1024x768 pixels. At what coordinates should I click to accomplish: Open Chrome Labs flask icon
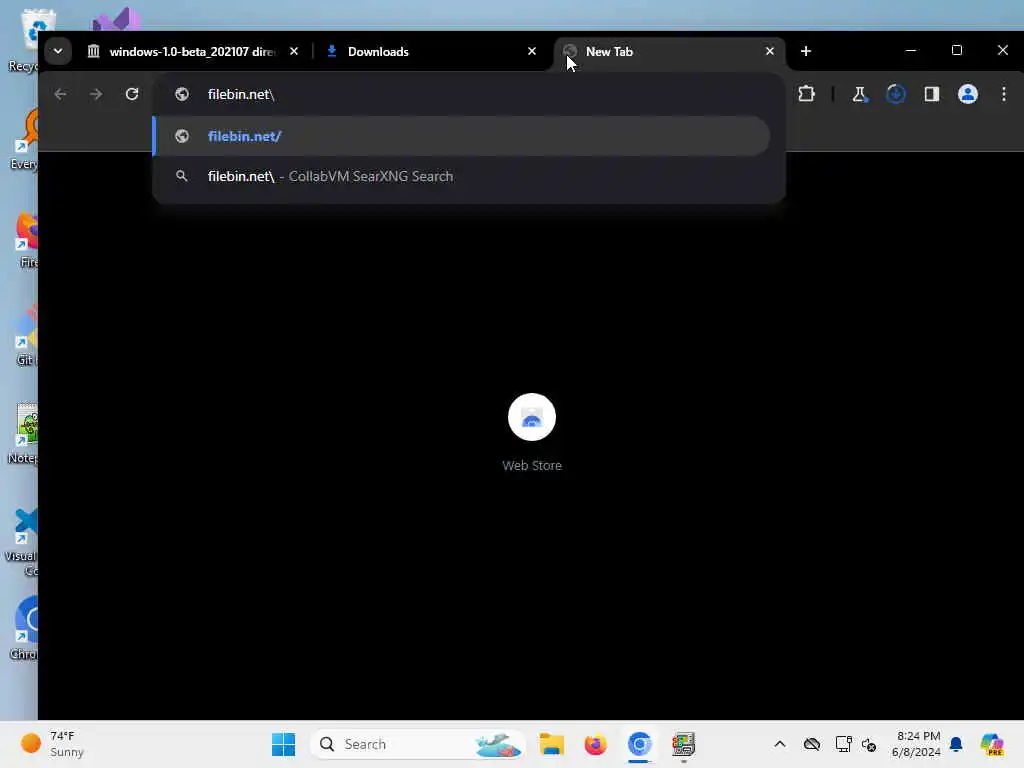859,94
